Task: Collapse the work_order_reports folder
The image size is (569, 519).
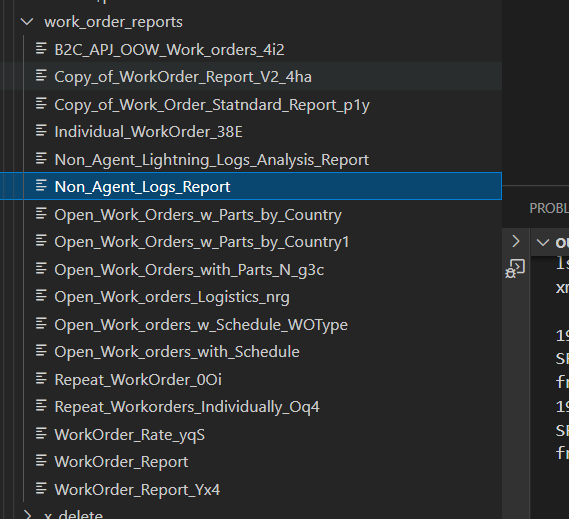Action: 27,22
